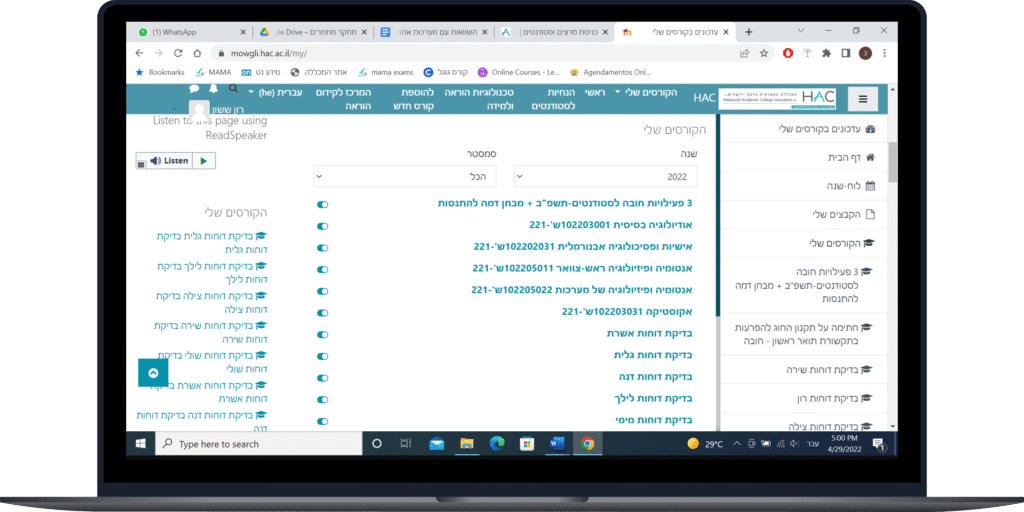The height and width of the screenshot is (512, 1024).
Task: Open דף הבית home icon in sidebar
Action: click(869, 157)
